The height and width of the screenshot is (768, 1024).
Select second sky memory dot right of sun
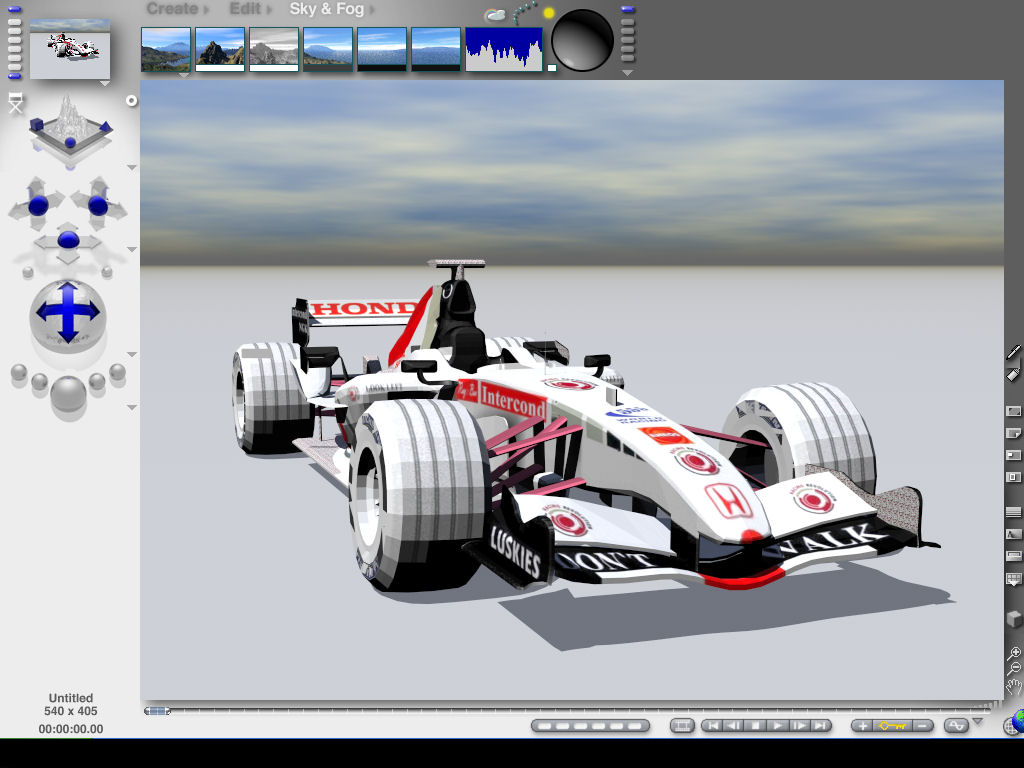[628, 22]
